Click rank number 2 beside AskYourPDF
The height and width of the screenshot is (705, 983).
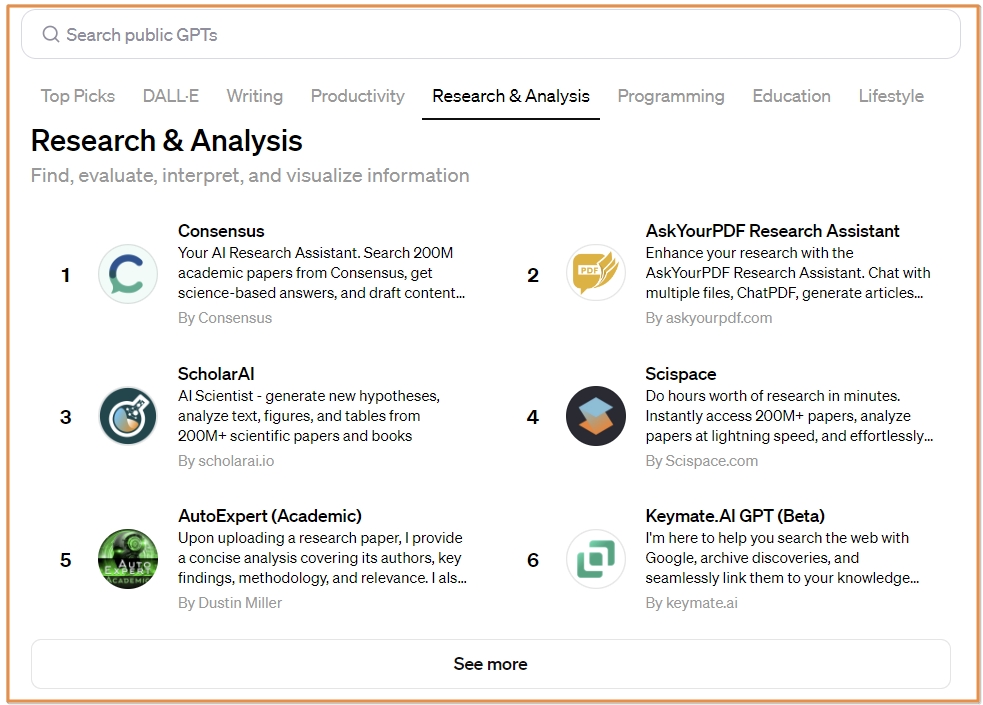pos(533,275)
